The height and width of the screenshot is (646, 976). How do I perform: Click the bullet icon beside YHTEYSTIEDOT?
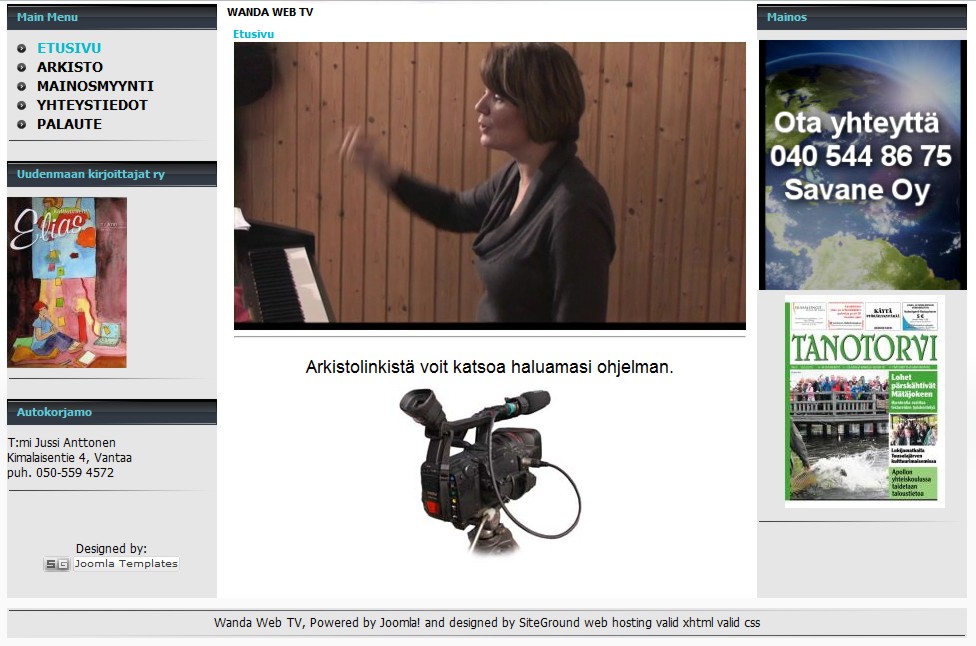22,106
